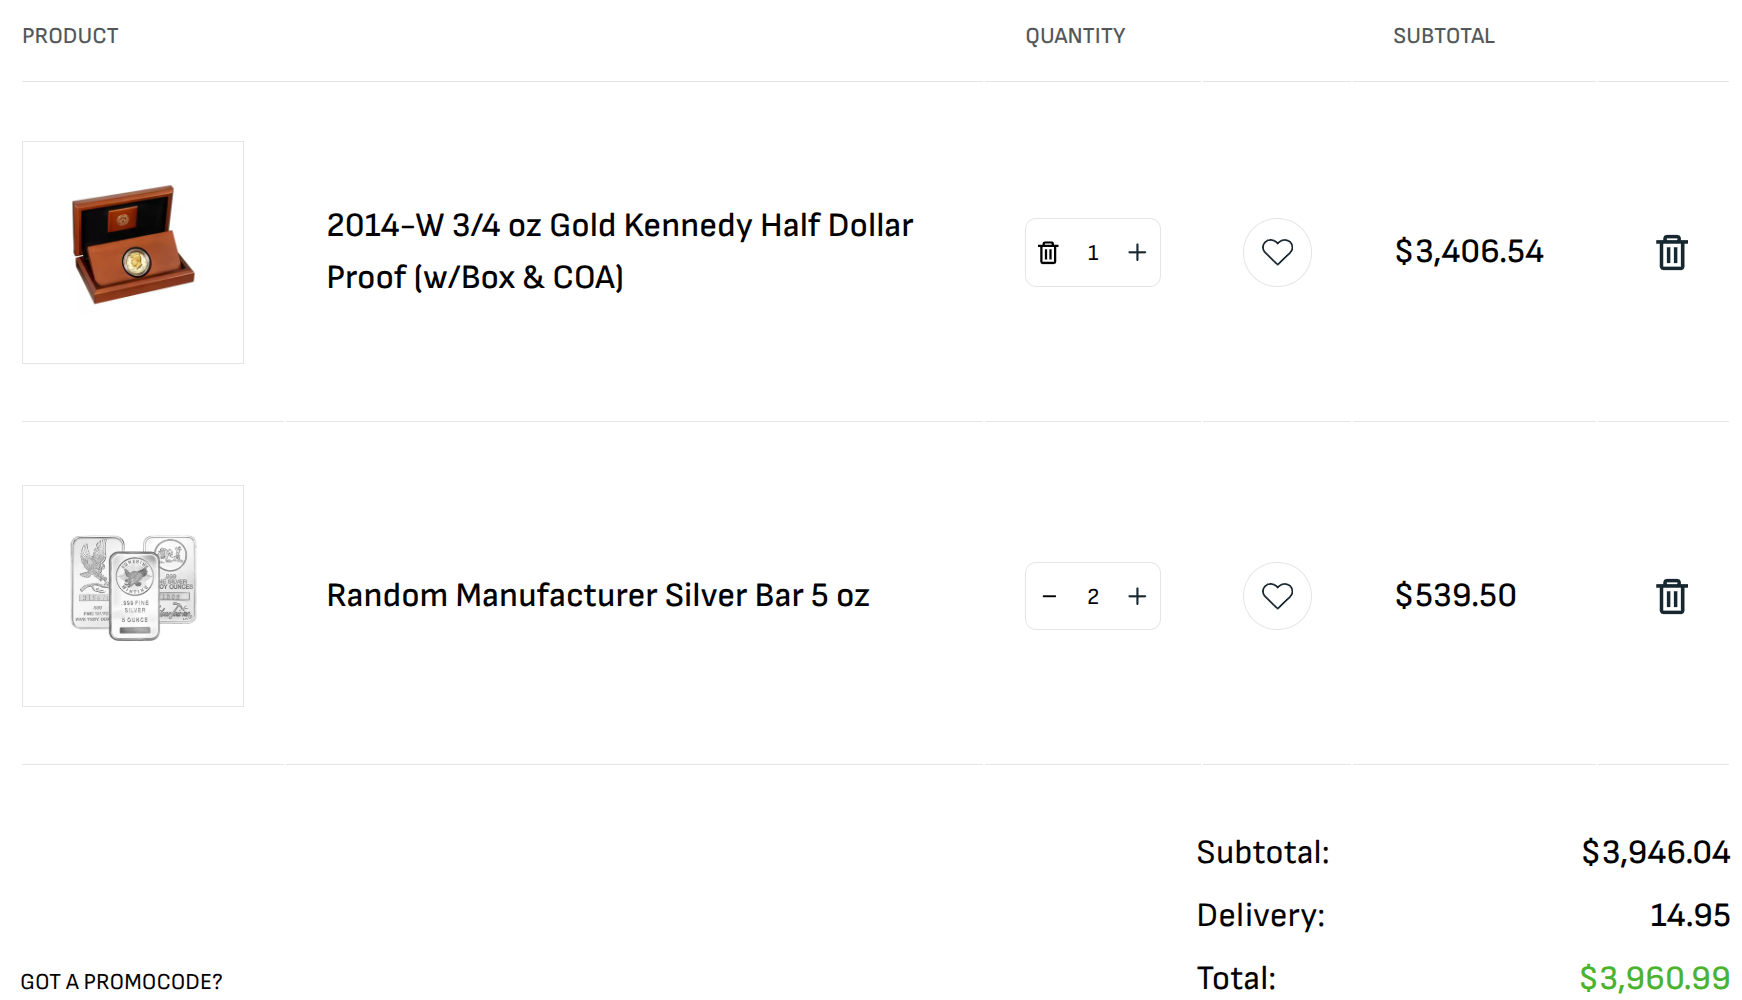Click the SUBTOTAL column header
Viewport: 1742px width, 1000px height.
click(1443, 36)
